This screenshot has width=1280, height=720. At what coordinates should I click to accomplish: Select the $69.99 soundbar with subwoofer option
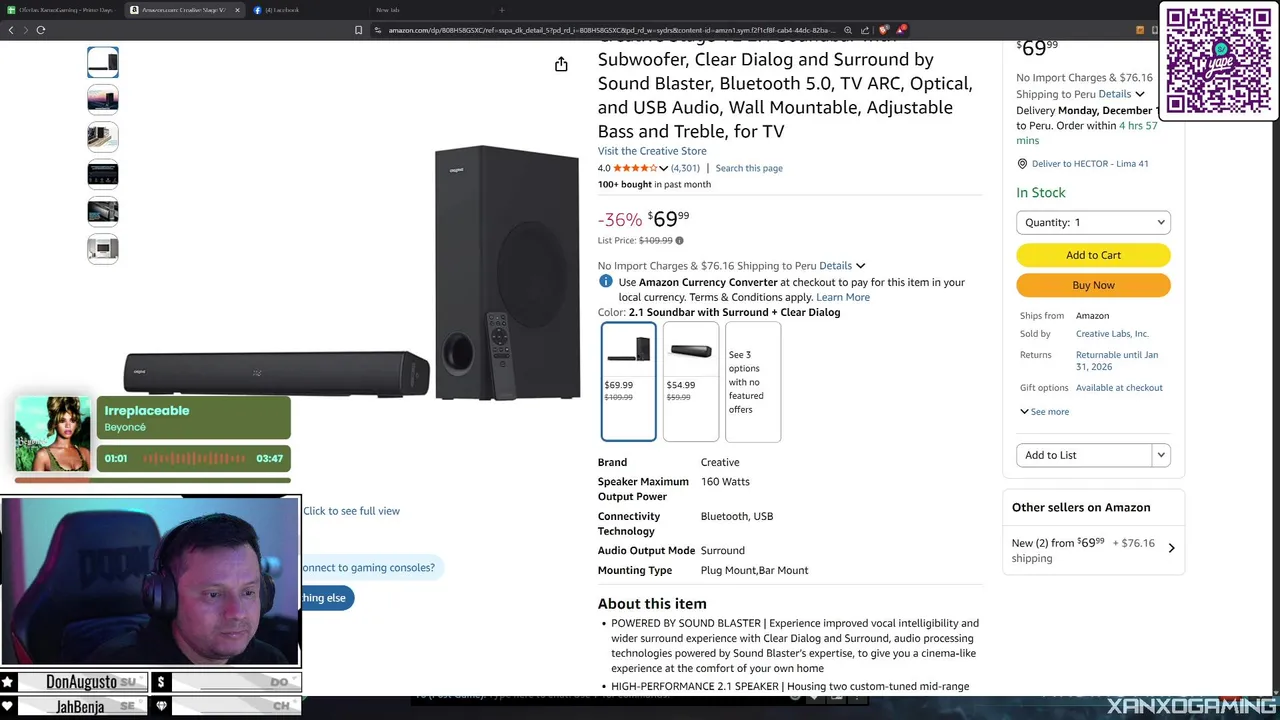pyautogui.click(x=629, y=381)
